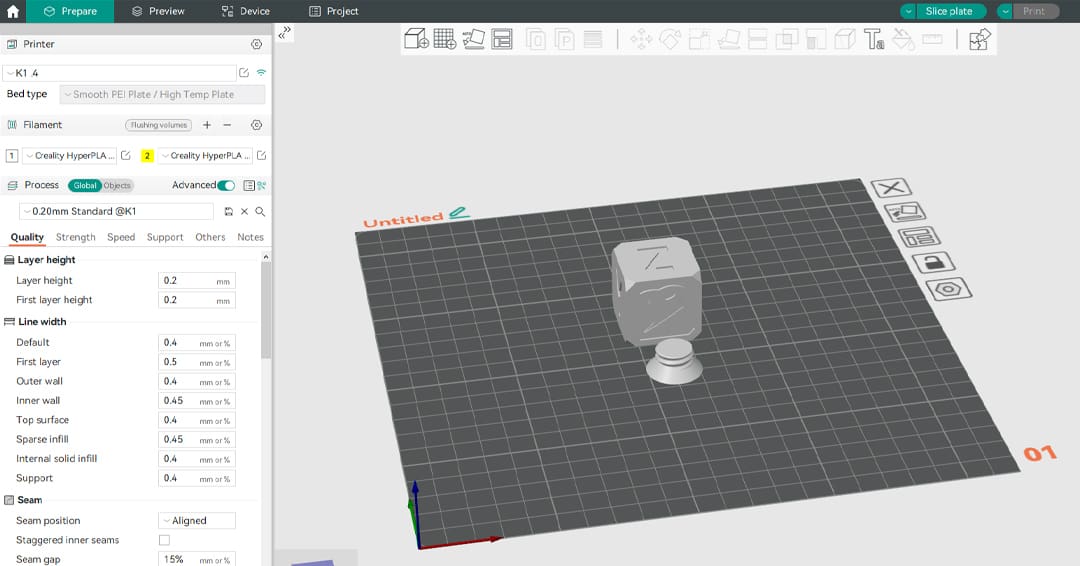Open printer settings gear icon
Screen dimensions: 1080x566
click(x=256, y=44)
